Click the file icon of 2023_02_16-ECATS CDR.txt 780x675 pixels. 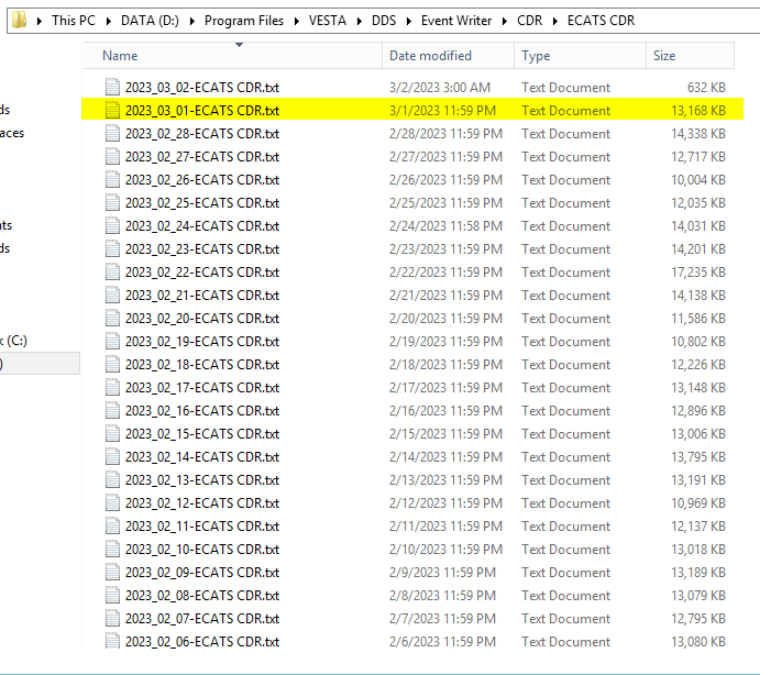point(112,410)
